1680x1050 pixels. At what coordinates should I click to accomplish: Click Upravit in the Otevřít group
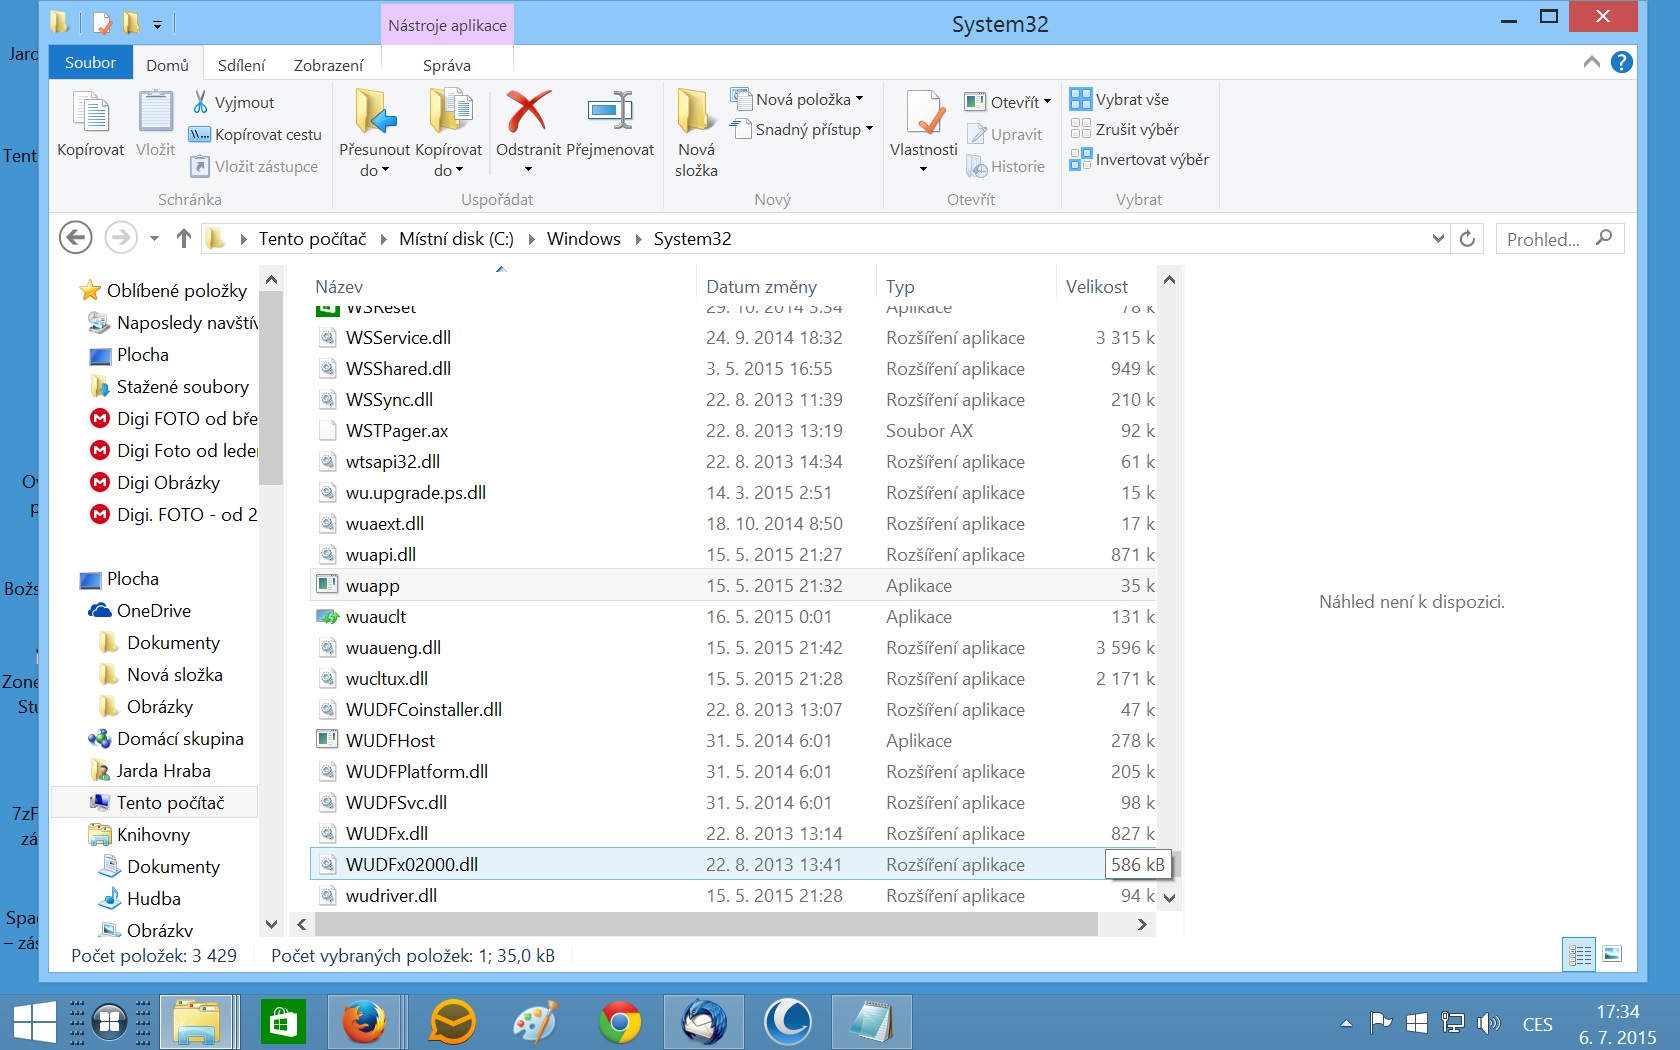(1005, 134)
